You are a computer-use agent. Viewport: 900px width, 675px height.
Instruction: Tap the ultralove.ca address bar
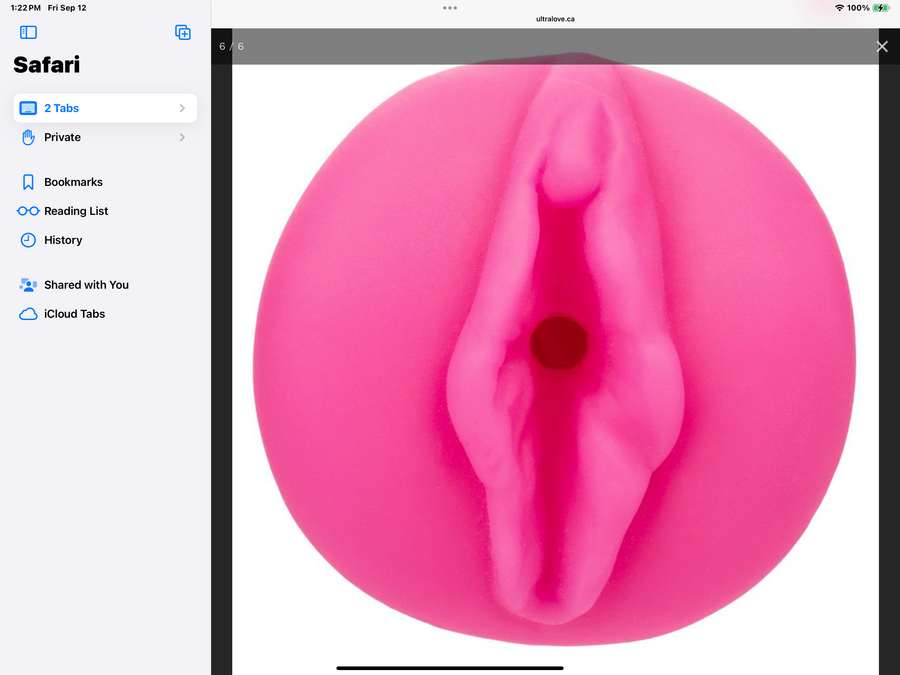pos(555,19)
